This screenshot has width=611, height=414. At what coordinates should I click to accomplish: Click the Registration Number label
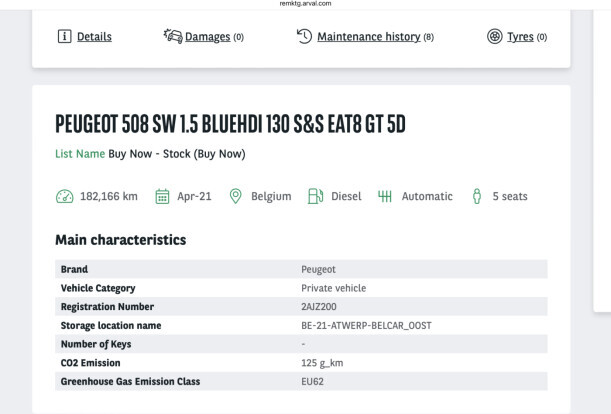pos(107,307)
